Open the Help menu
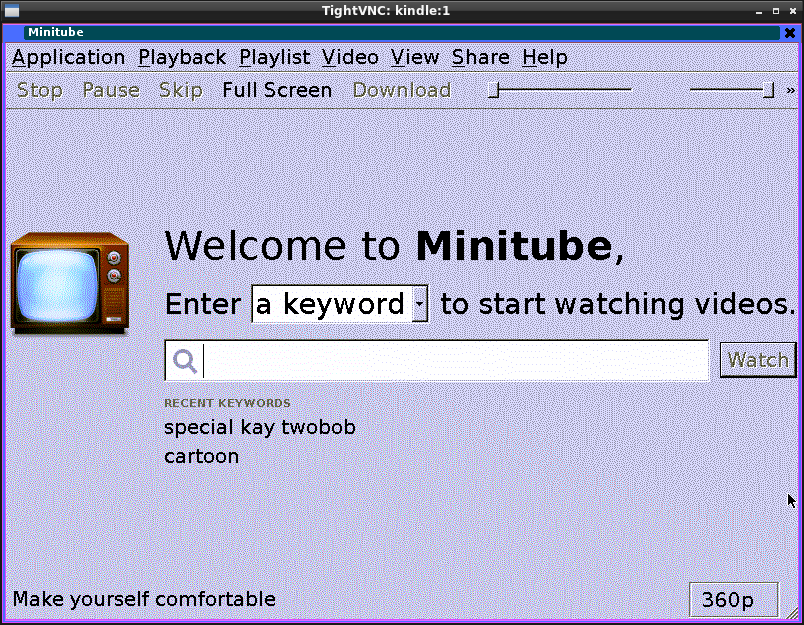Image resolution: width=804 pixels, height=625 pixels. point(545,57)
